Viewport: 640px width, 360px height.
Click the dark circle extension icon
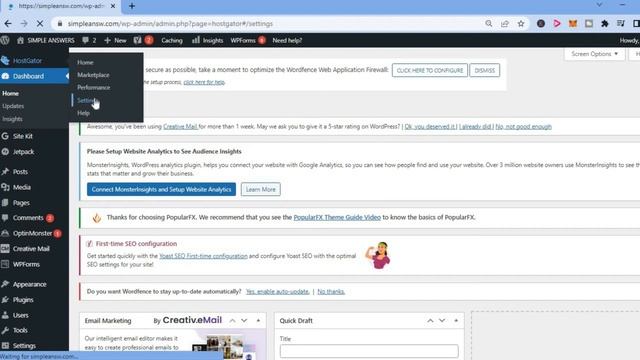click(x=541, y=24)
